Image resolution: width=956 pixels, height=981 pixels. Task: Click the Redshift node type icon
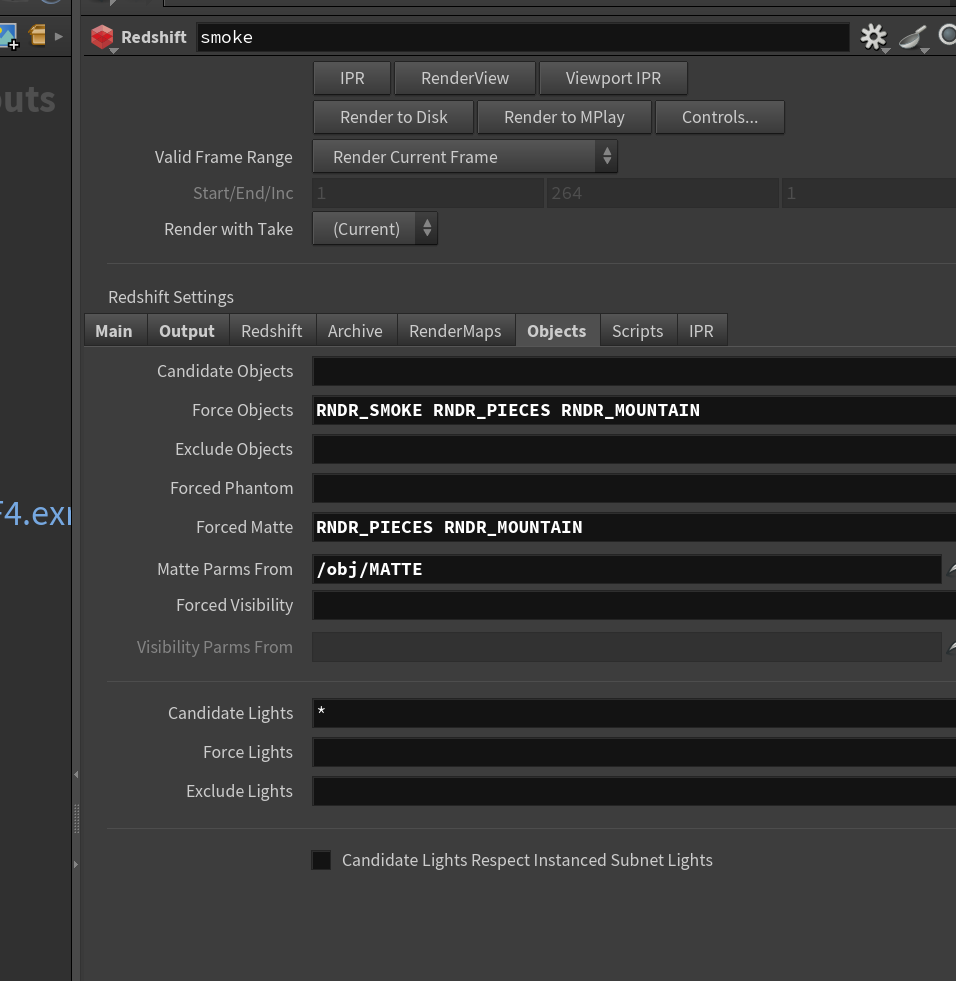[102, 38]
